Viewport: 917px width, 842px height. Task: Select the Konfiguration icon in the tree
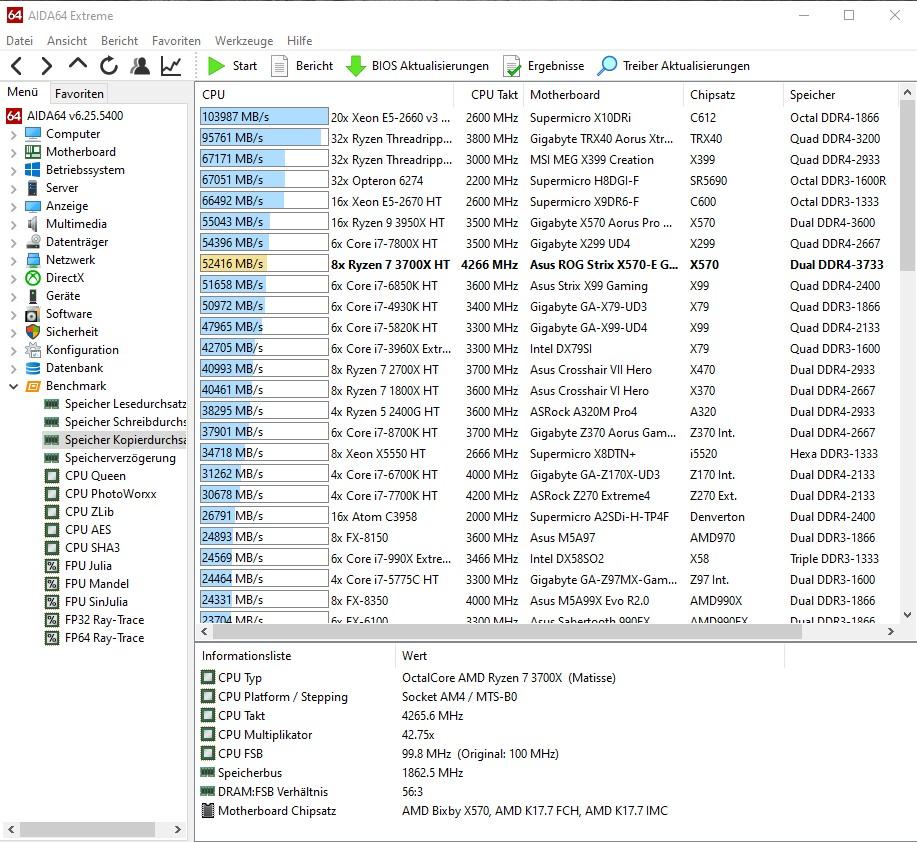(33, 350)
